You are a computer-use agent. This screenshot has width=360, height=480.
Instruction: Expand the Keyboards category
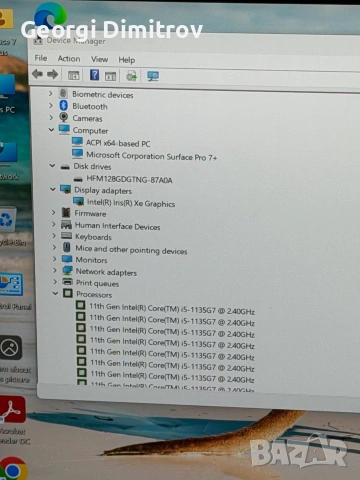pos(54,236)
